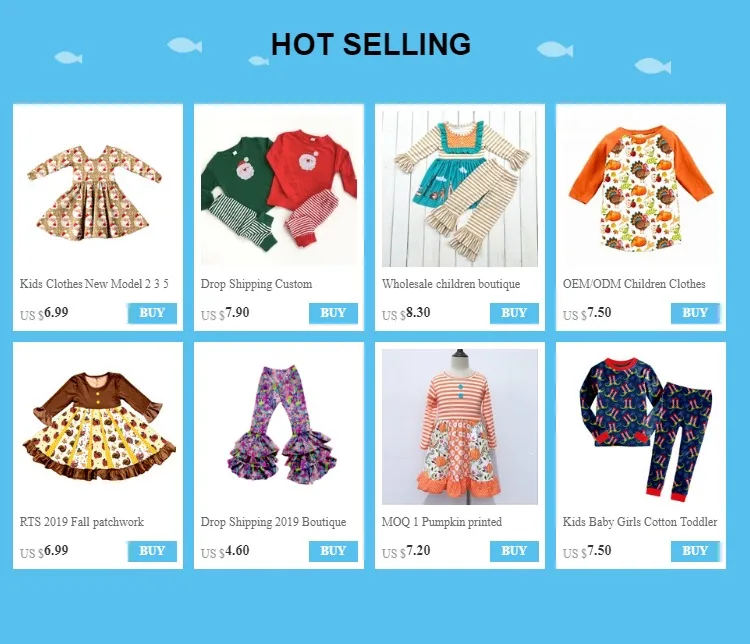
Task: Buy the Wholesale children boutique set
Action: [x=514, y=313]
